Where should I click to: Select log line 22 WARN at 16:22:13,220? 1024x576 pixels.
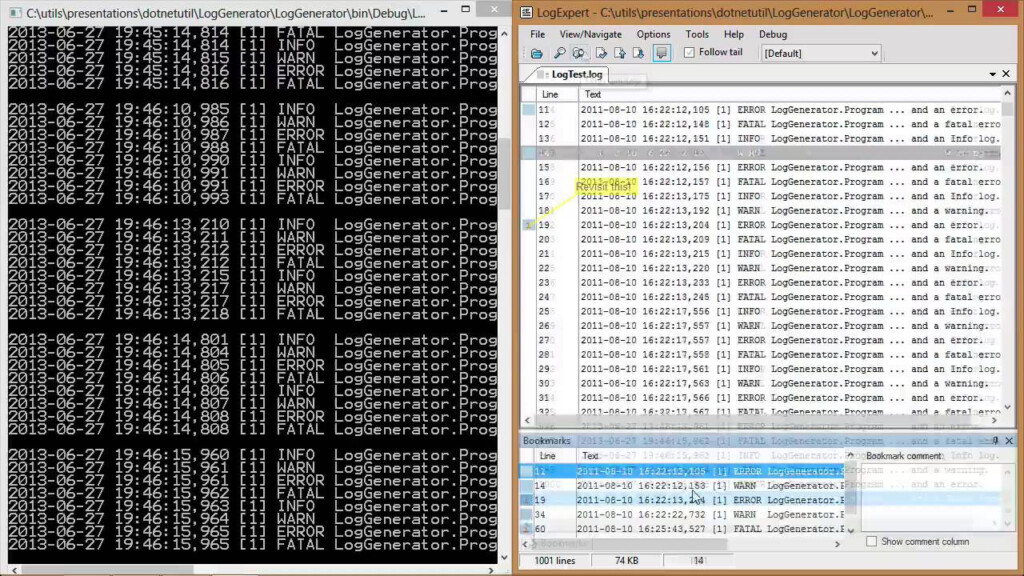761,268
